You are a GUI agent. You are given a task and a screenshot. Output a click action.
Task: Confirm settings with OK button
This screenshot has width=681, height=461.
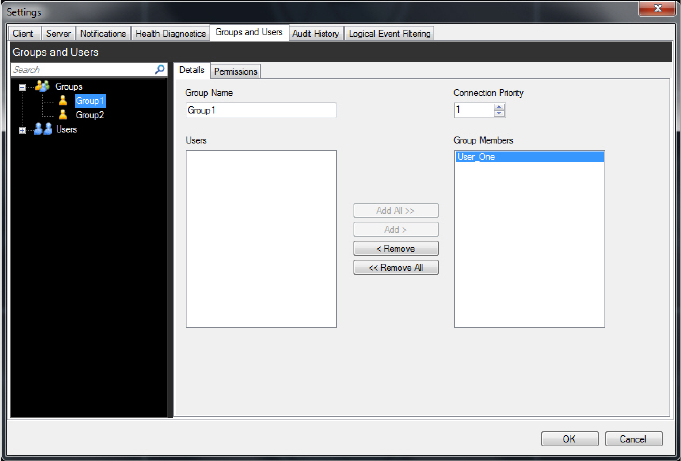(569, 439)
